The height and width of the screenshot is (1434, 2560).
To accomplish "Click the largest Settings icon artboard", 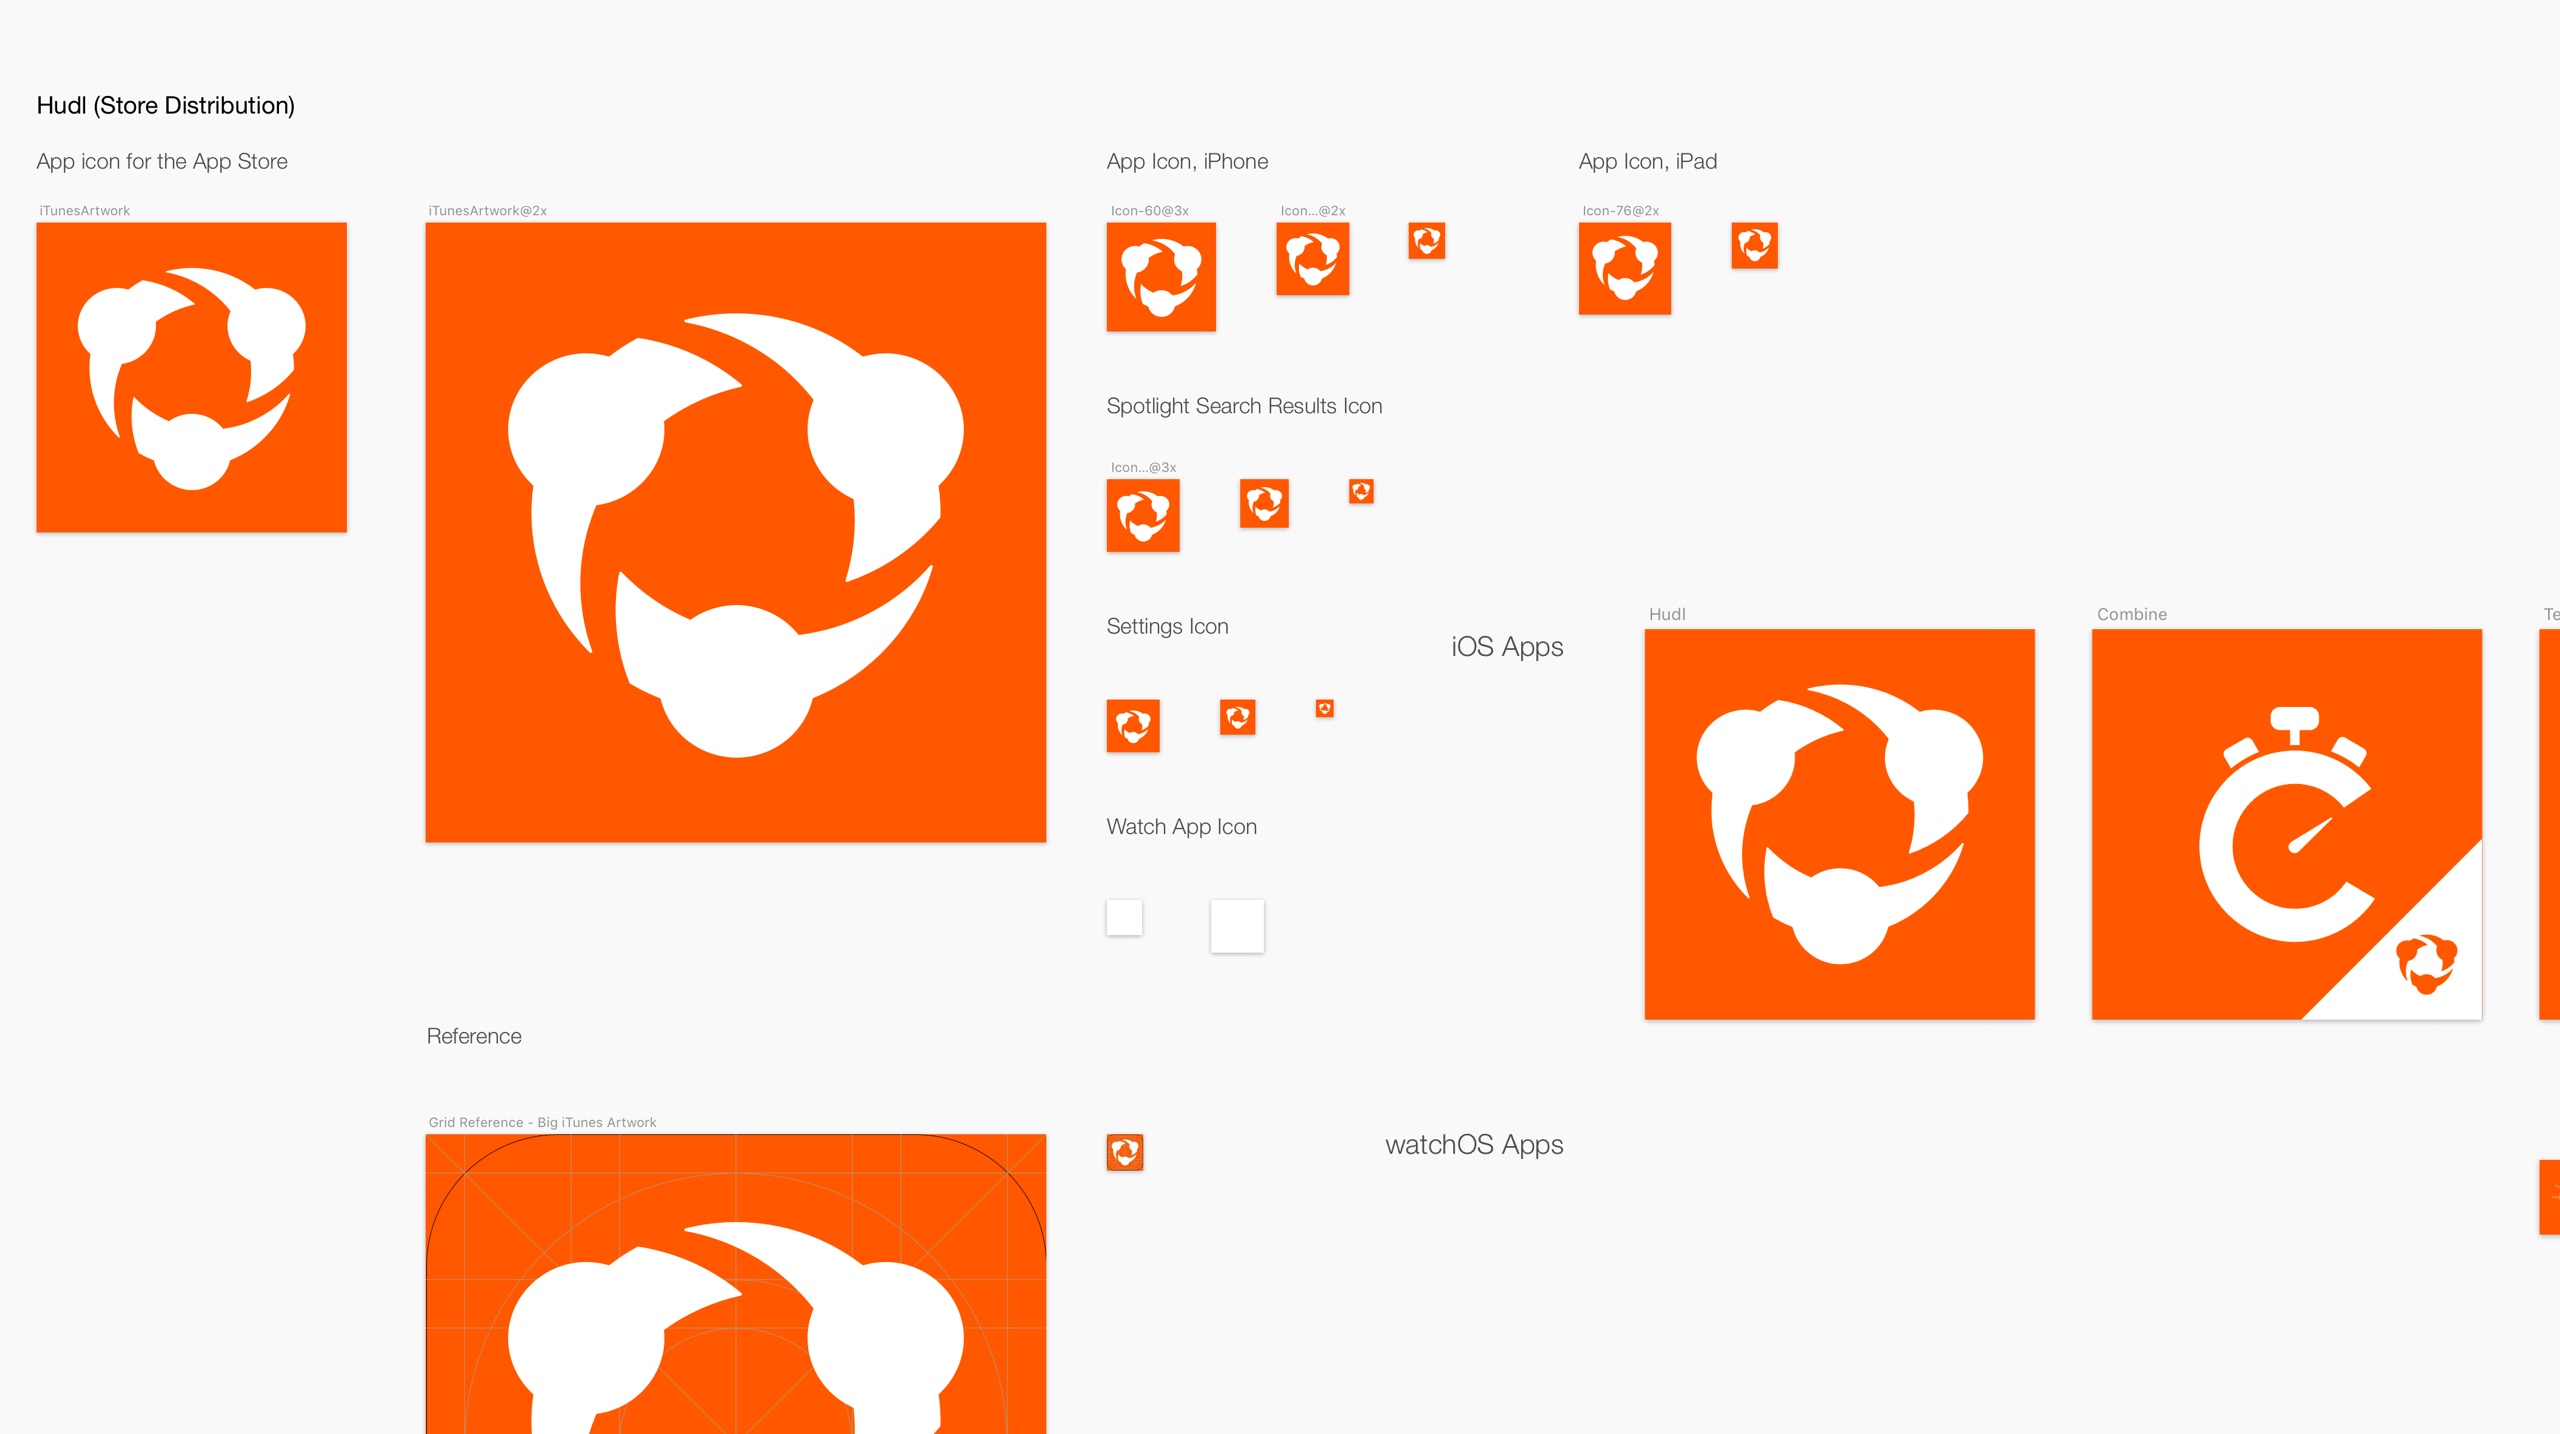I will pyautogui.click(x=1133, y=726).
